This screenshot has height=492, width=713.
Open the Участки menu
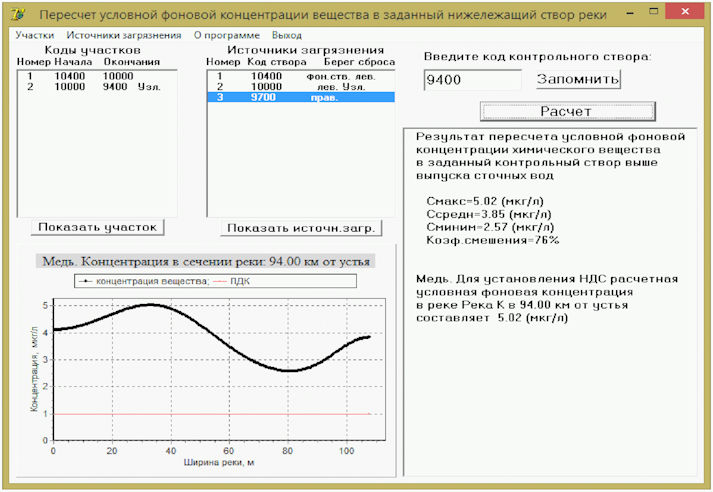[35, 35]
